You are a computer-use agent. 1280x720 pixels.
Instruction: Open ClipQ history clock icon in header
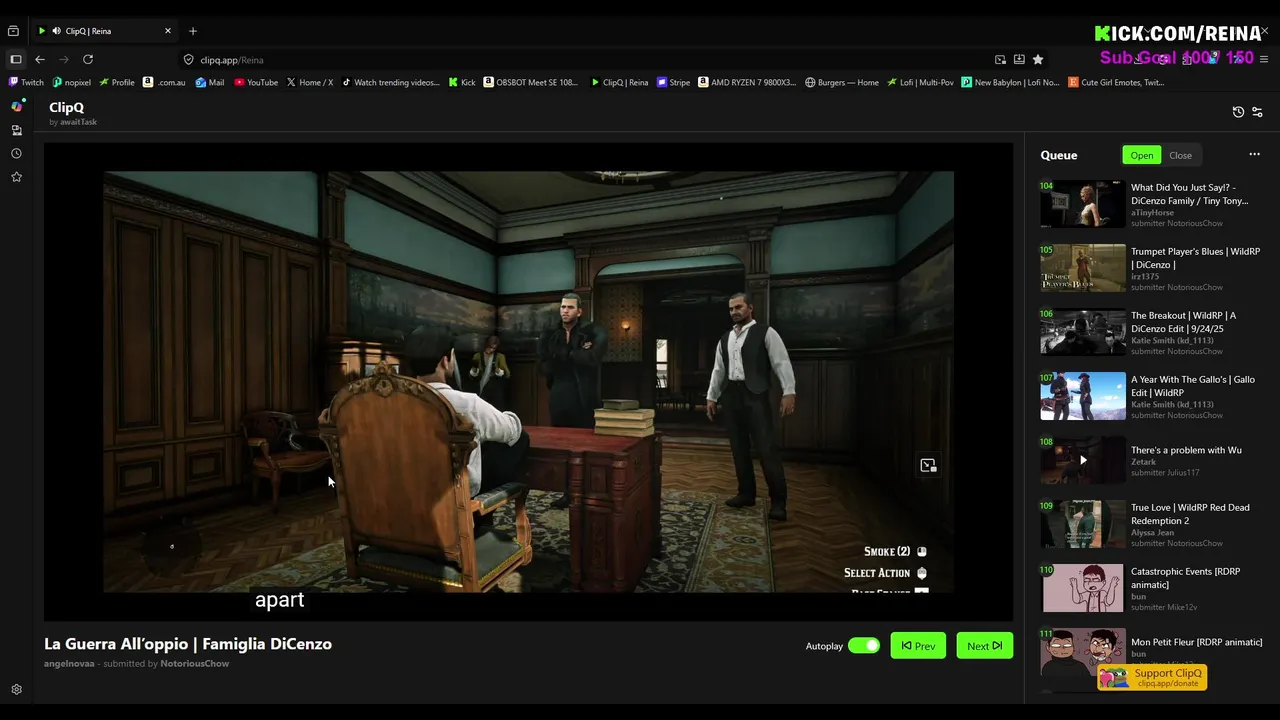point(1238,112)
